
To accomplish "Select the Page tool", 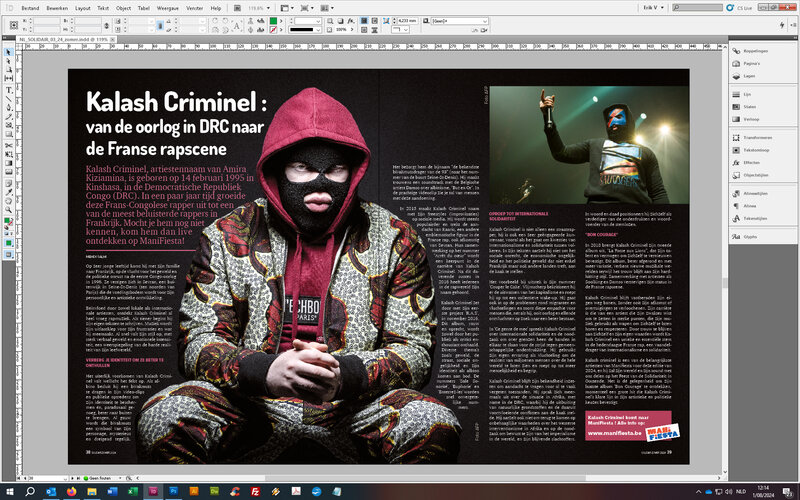I will click(9, 69).
